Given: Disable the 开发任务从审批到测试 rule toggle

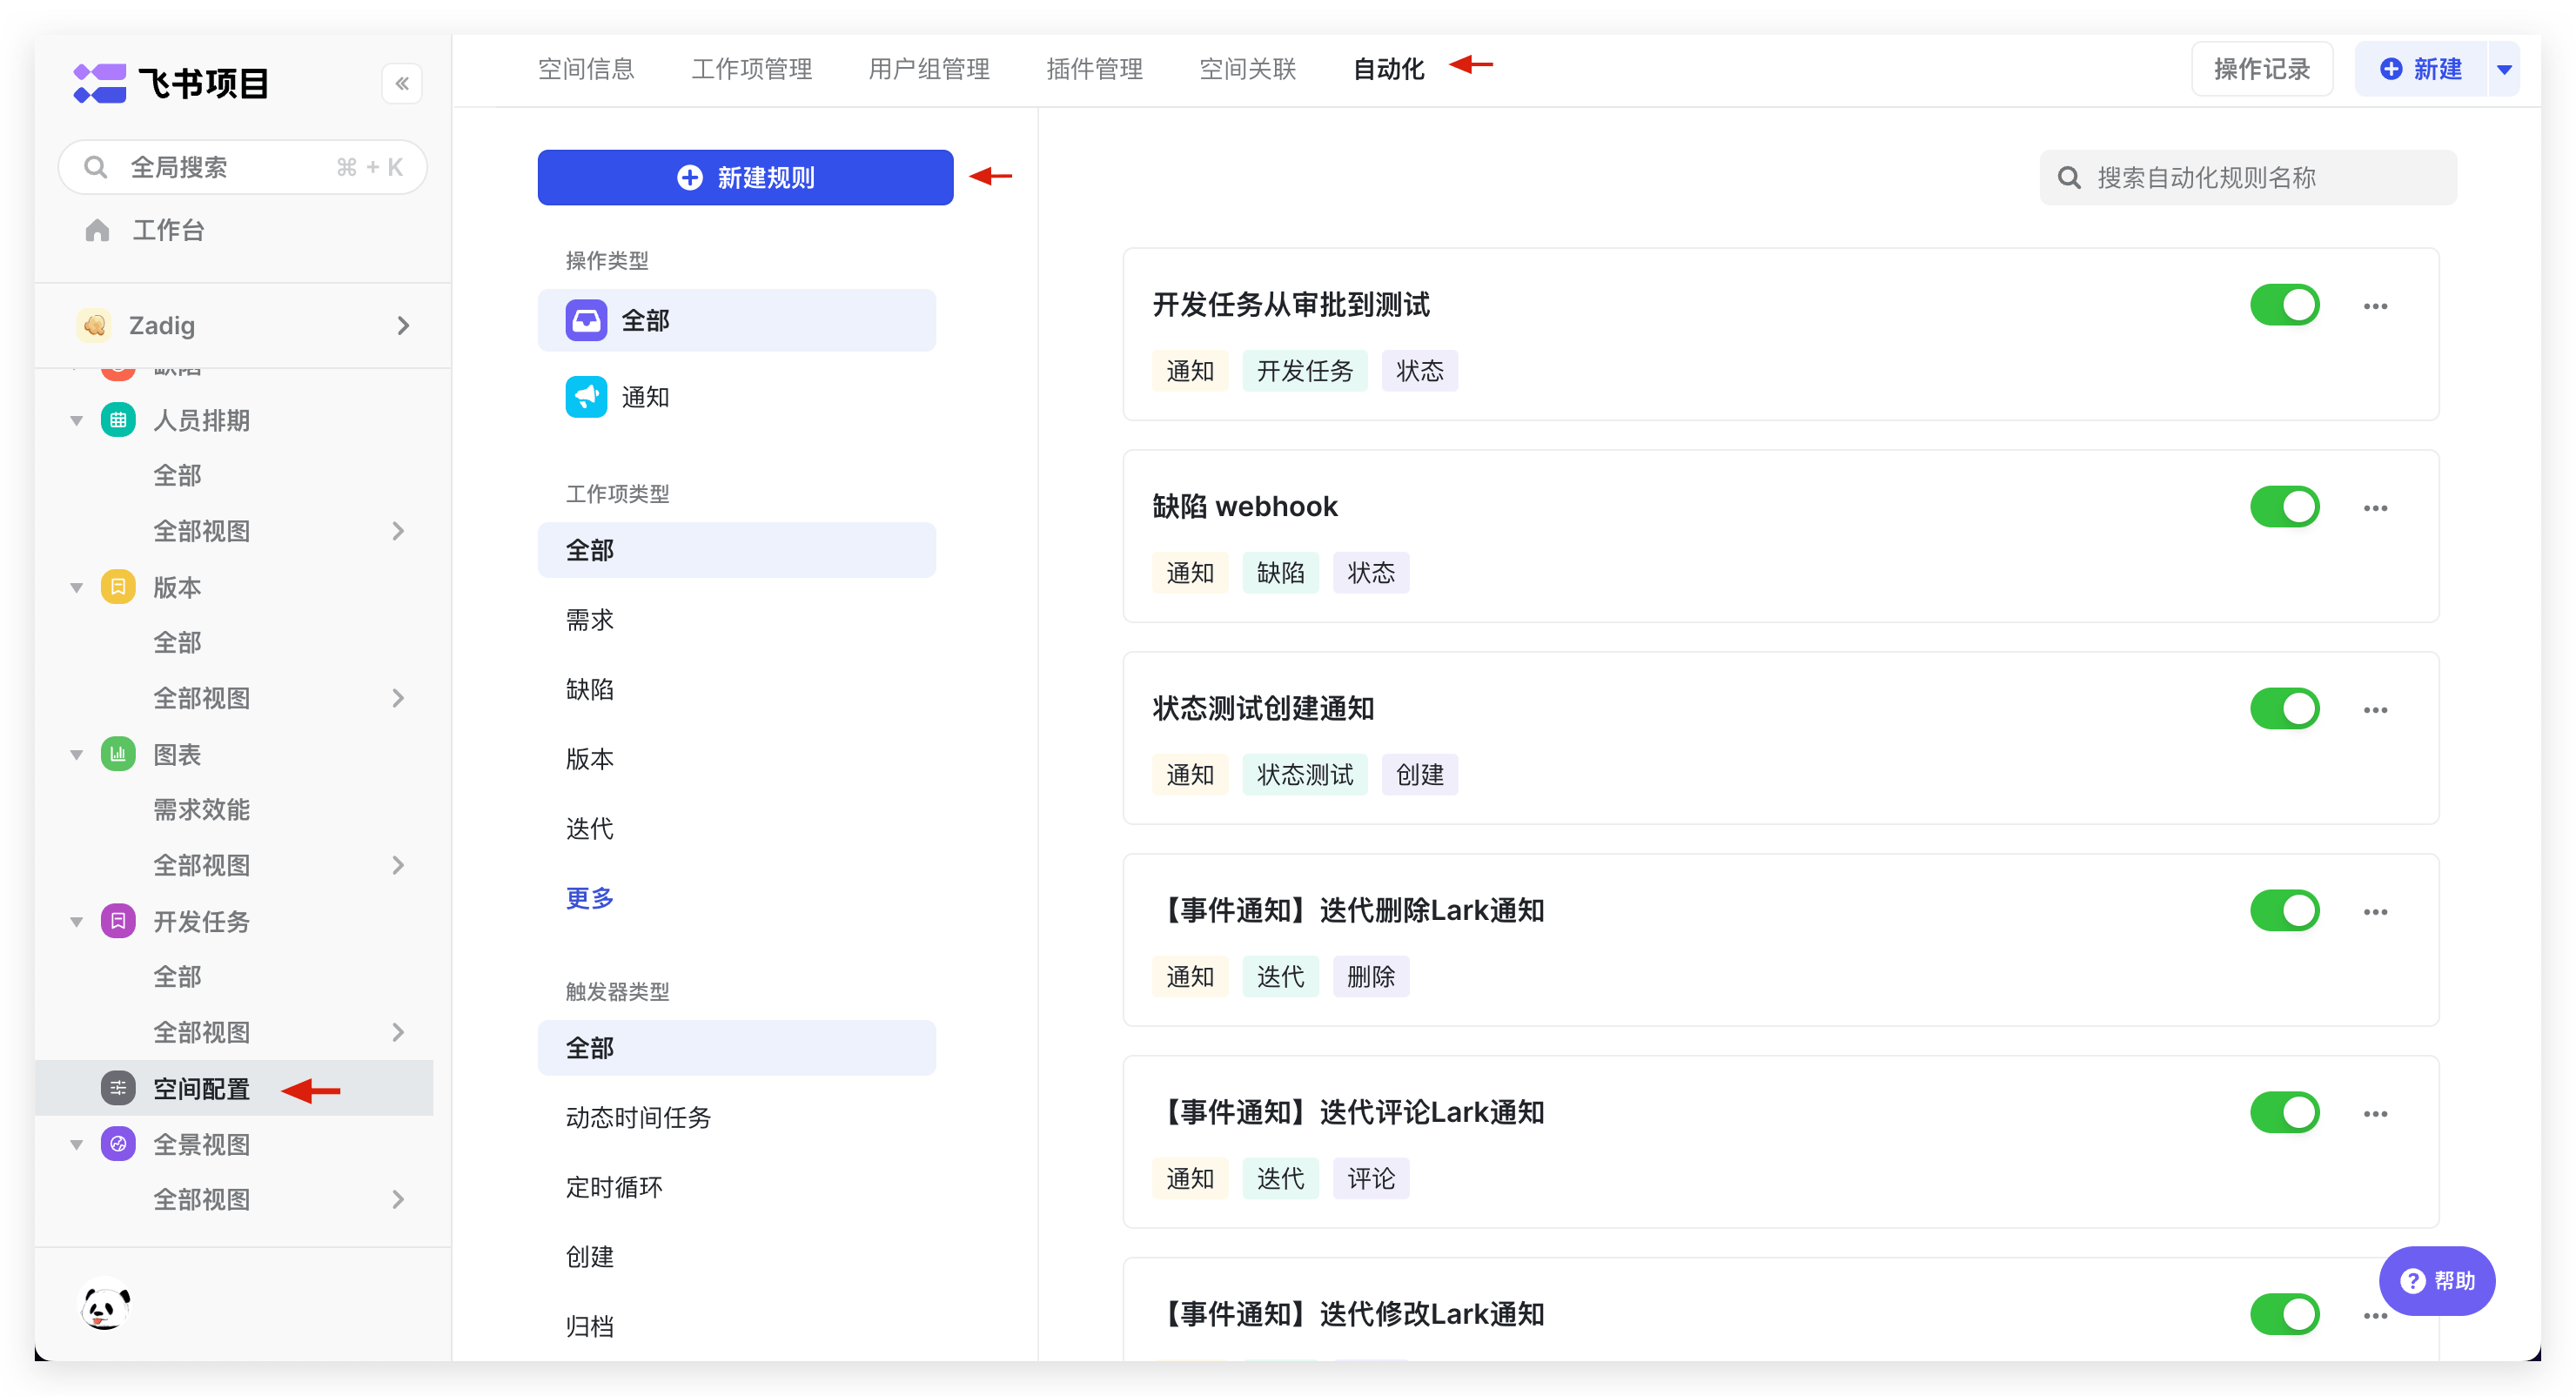Looking at the screenshot, I should tap(2285, 305).
